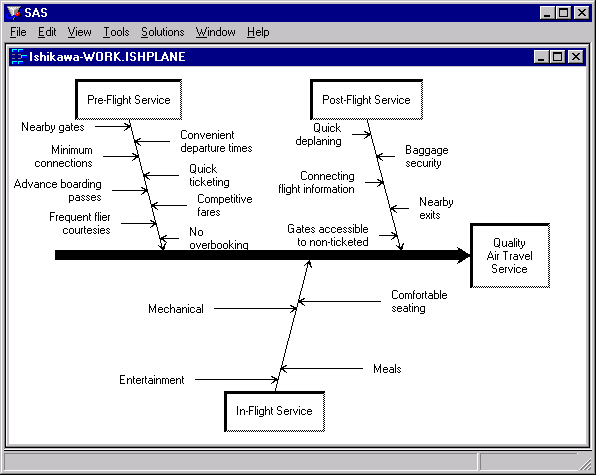Open the Window menu
596x475 pixels.
pos(216,32)
